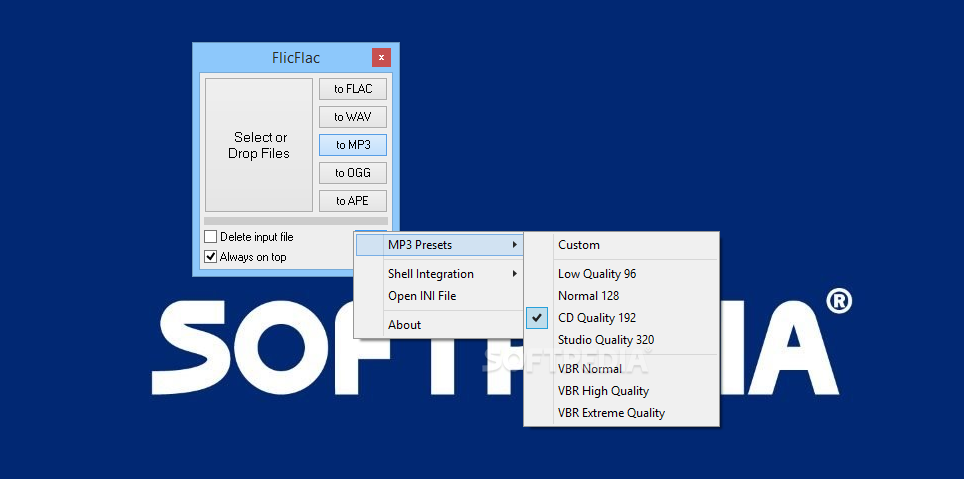Select the Custom MP3 preset
Viewport: 964px width, 479px height.
[x=622, y=245]
